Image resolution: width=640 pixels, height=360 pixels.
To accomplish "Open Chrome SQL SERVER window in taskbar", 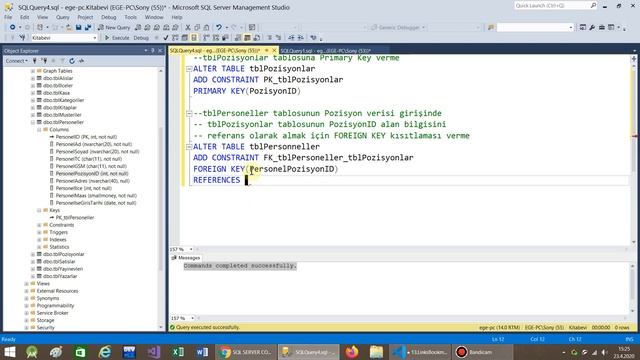I will pos(246,352).
